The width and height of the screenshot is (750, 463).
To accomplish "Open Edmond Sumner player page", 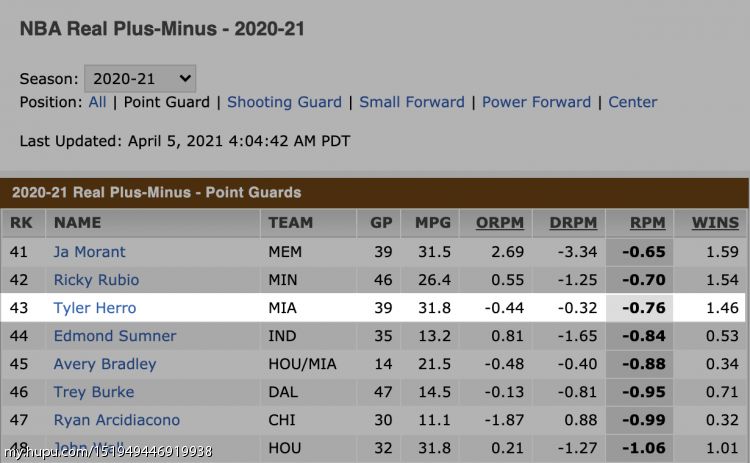I will coord(115,336).
